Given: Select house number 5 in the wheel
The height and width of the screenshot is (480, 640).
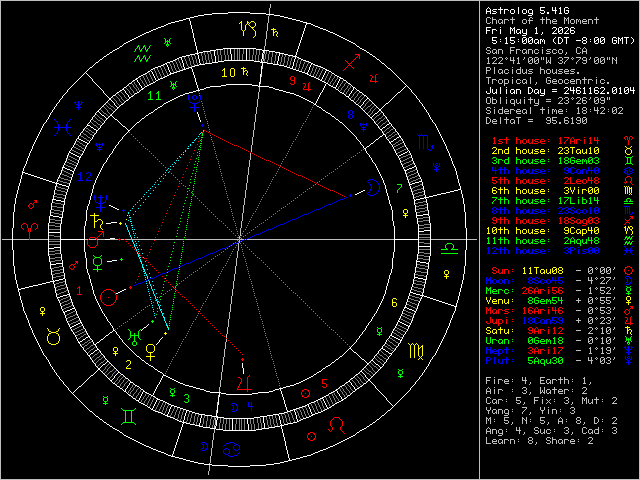Looking at the screenshot, I should 324,384.
